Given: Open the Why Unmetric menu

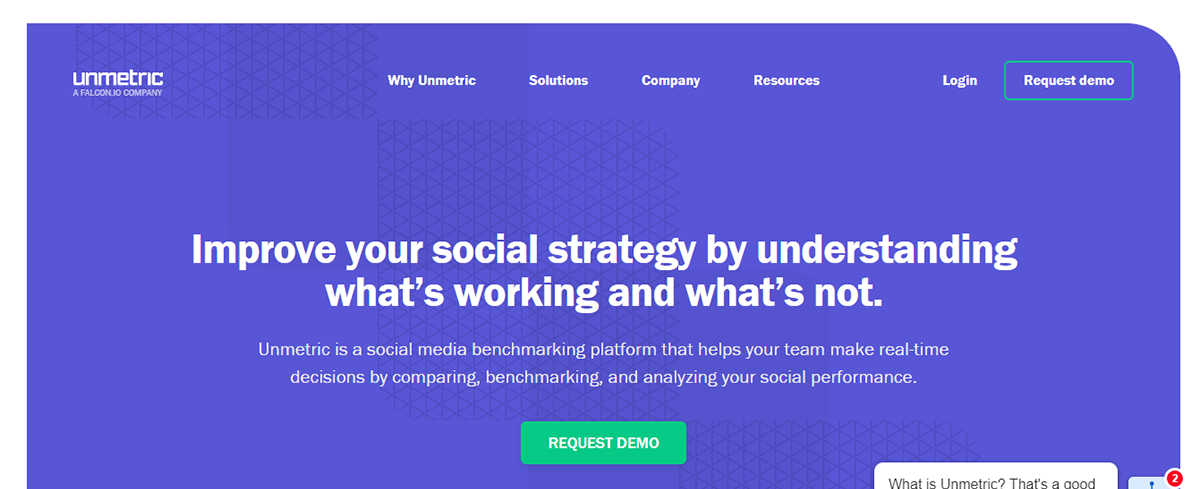Looking at the screenshot, I should 432,81.
